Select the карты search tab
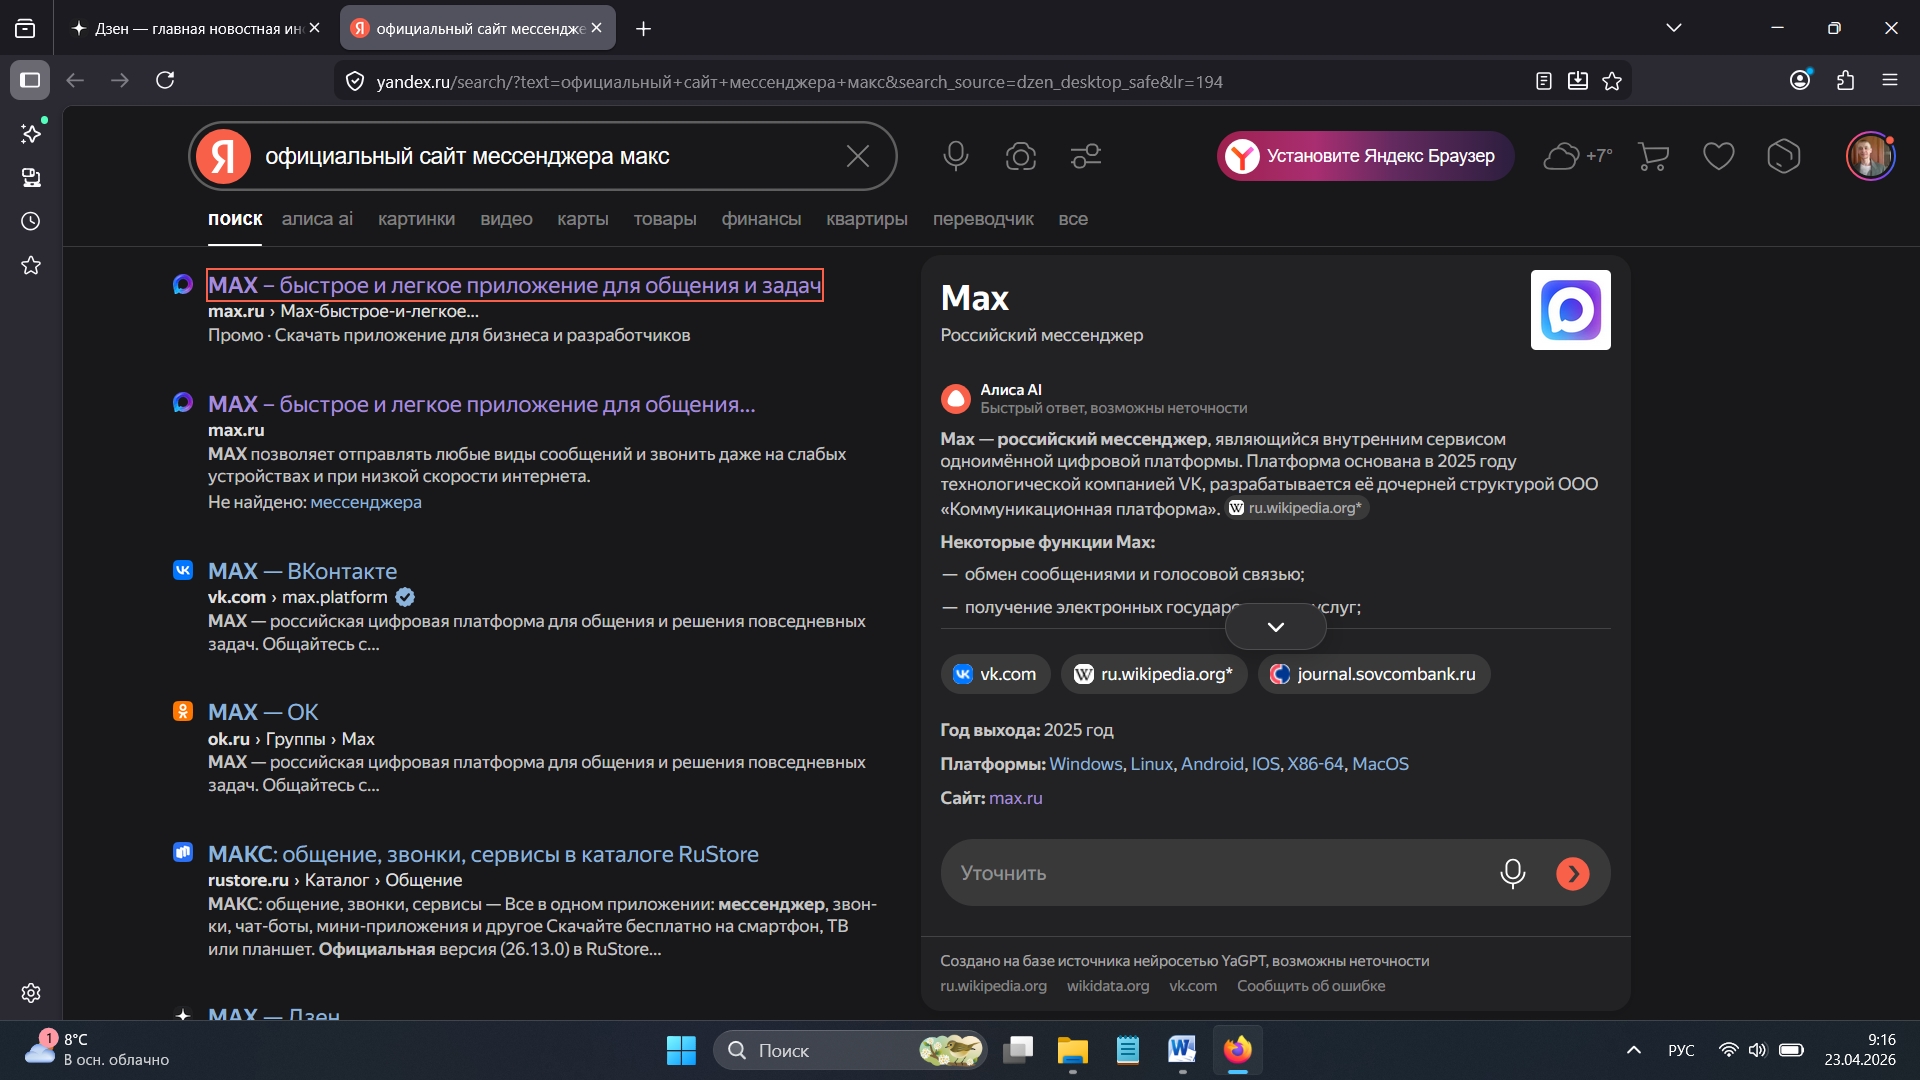1920x1080 pixels. 583,219
